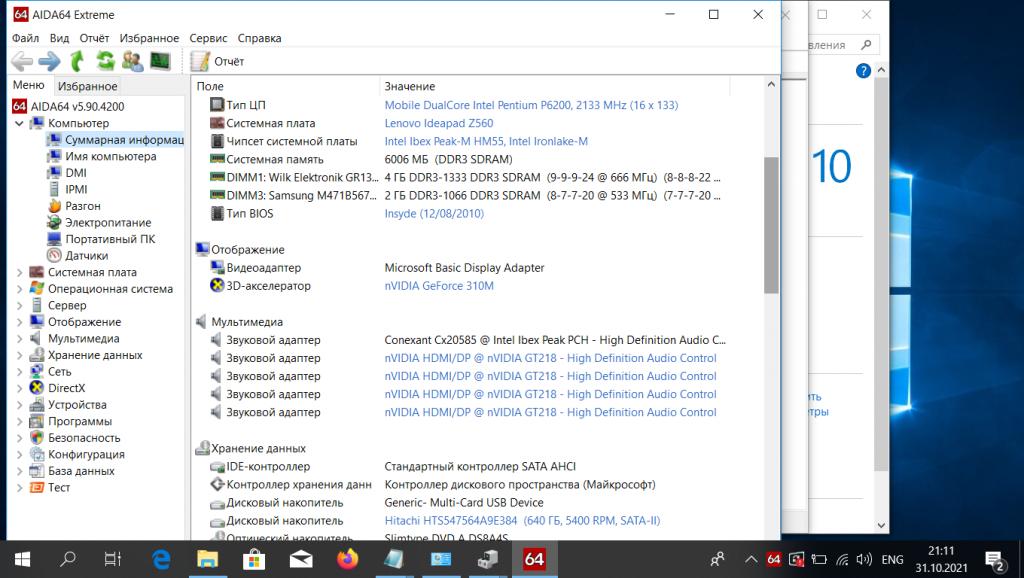Open the Избранное menu in menu bar

tap(149, 38)
